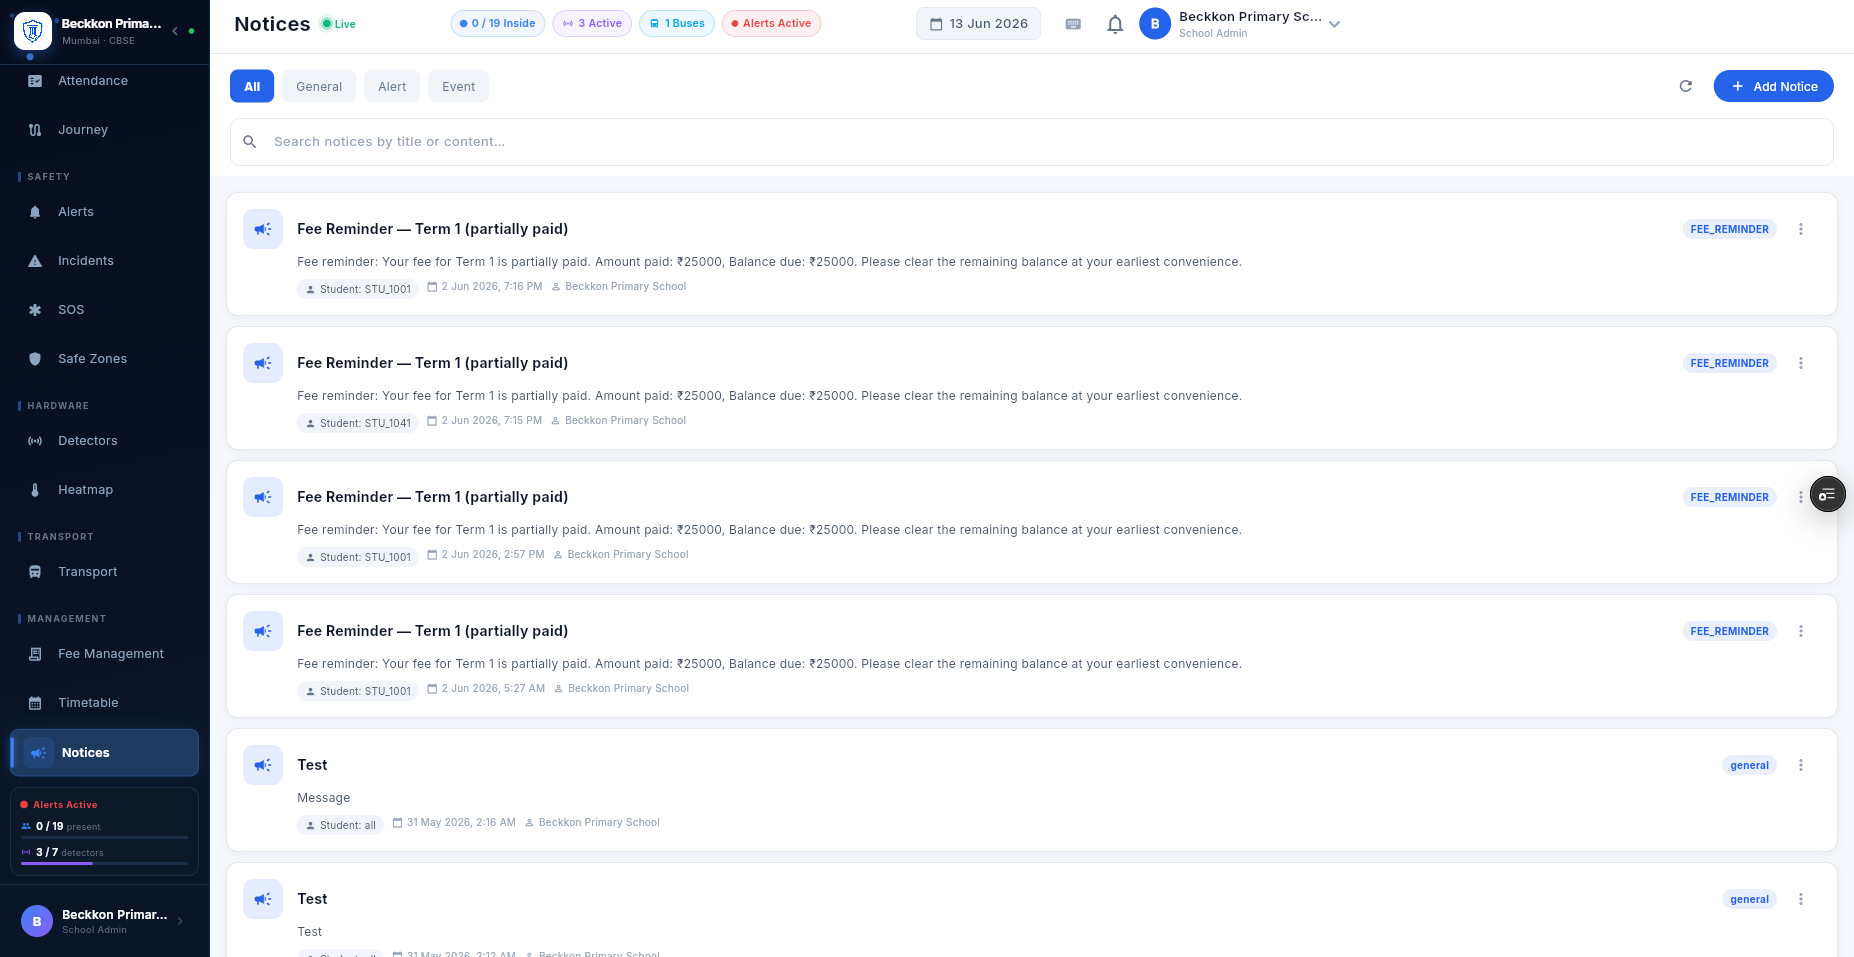This screenshot has width=1854, height=957.
Task: Go to Fee Management in sidebar
Action: pyautogui.click(x=104, y=654)
